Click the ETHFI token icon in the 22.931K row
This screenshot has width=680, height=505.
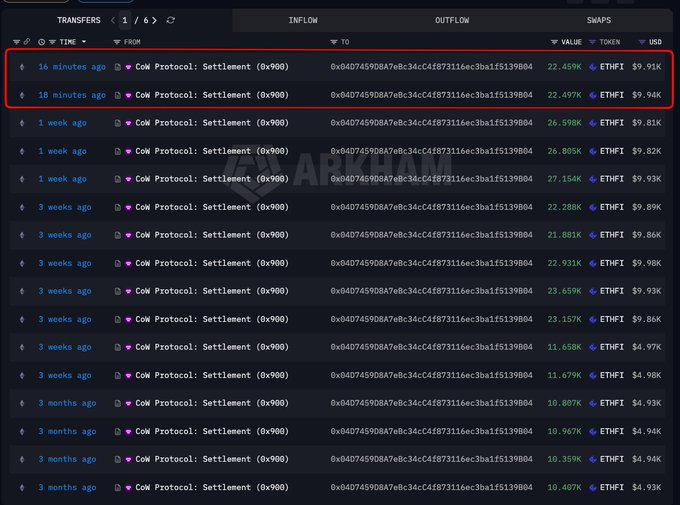click(593, 263)
